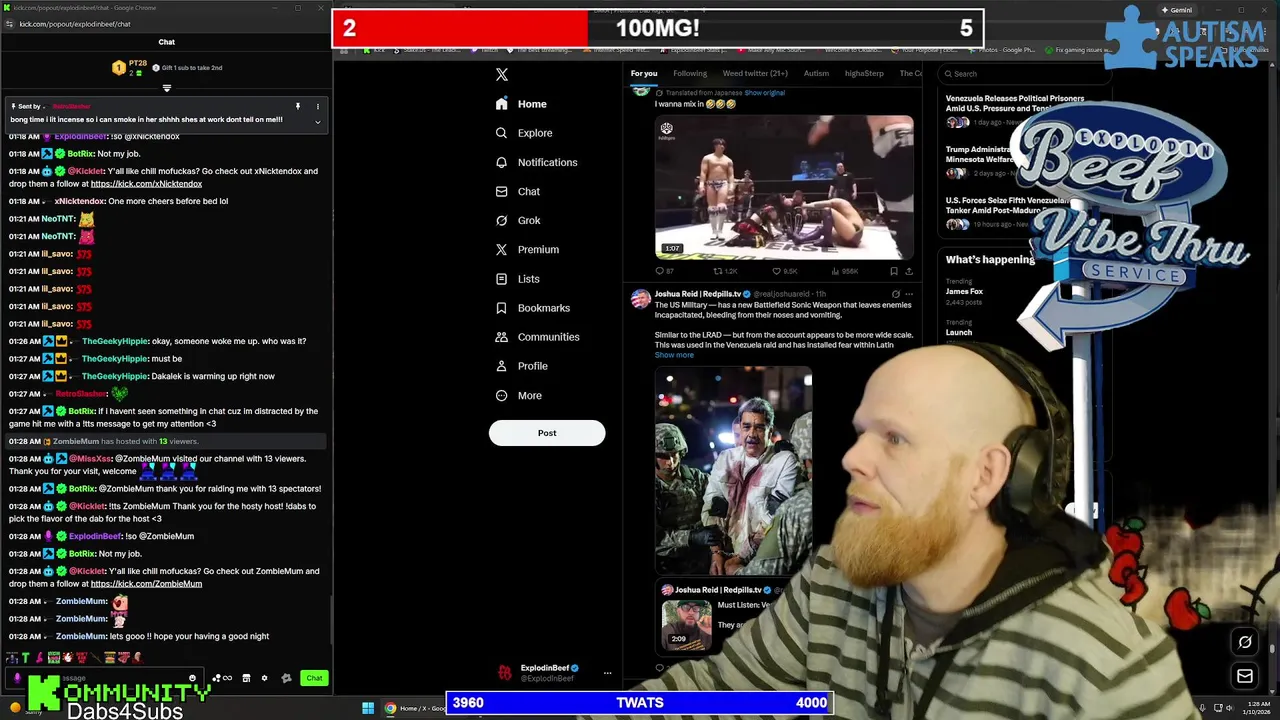Open the More menu in X sidebar
The image size is (1280, 720).
click(518, 395)
